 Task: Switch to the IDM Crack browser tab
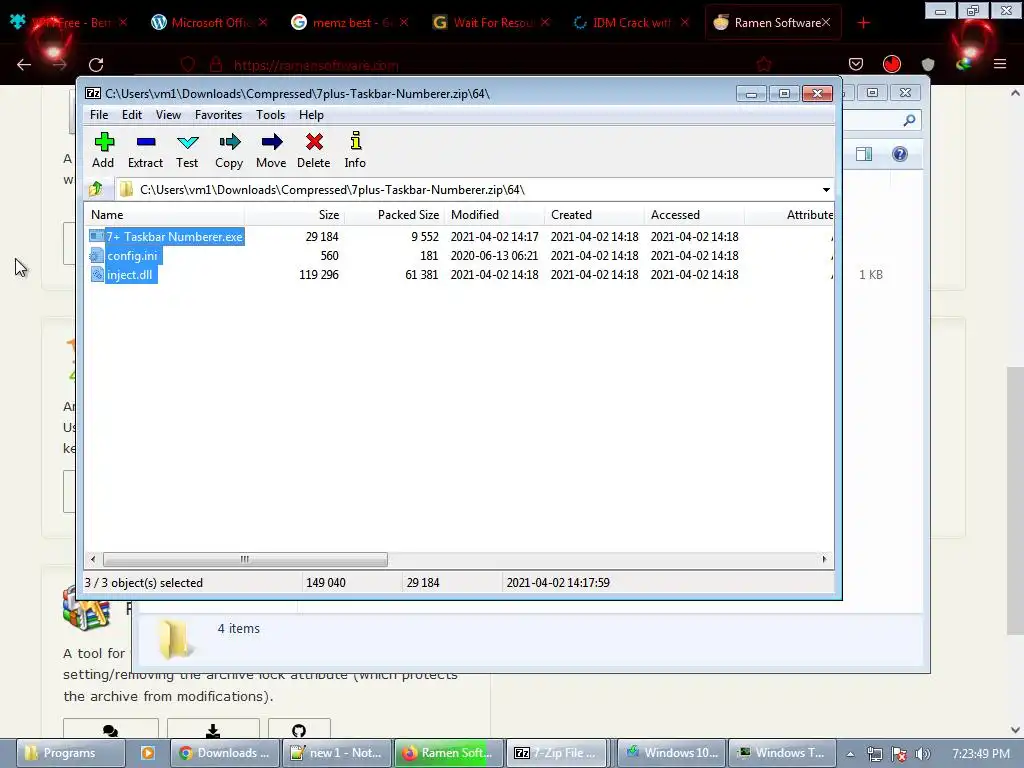[x=632, y=23]
